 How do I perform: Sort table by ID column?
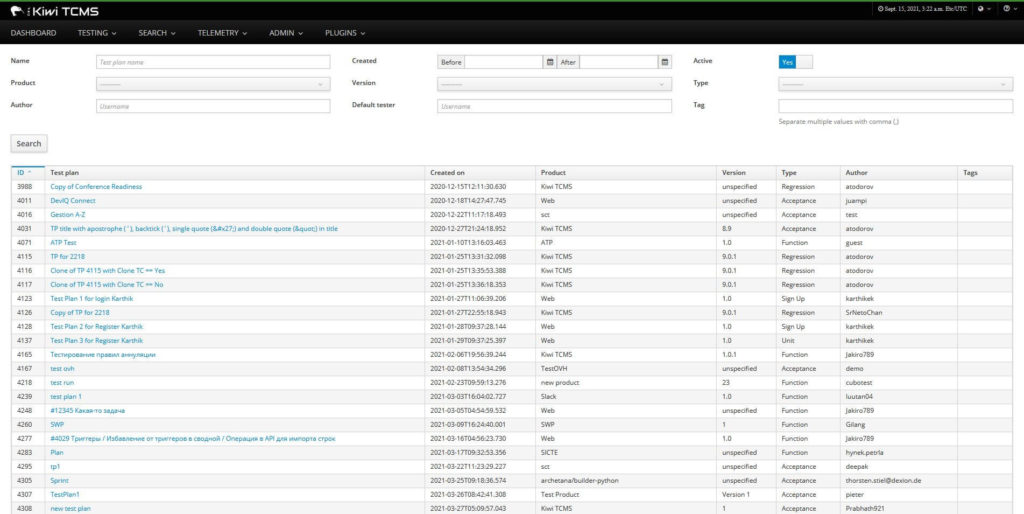tap(28, 173)
